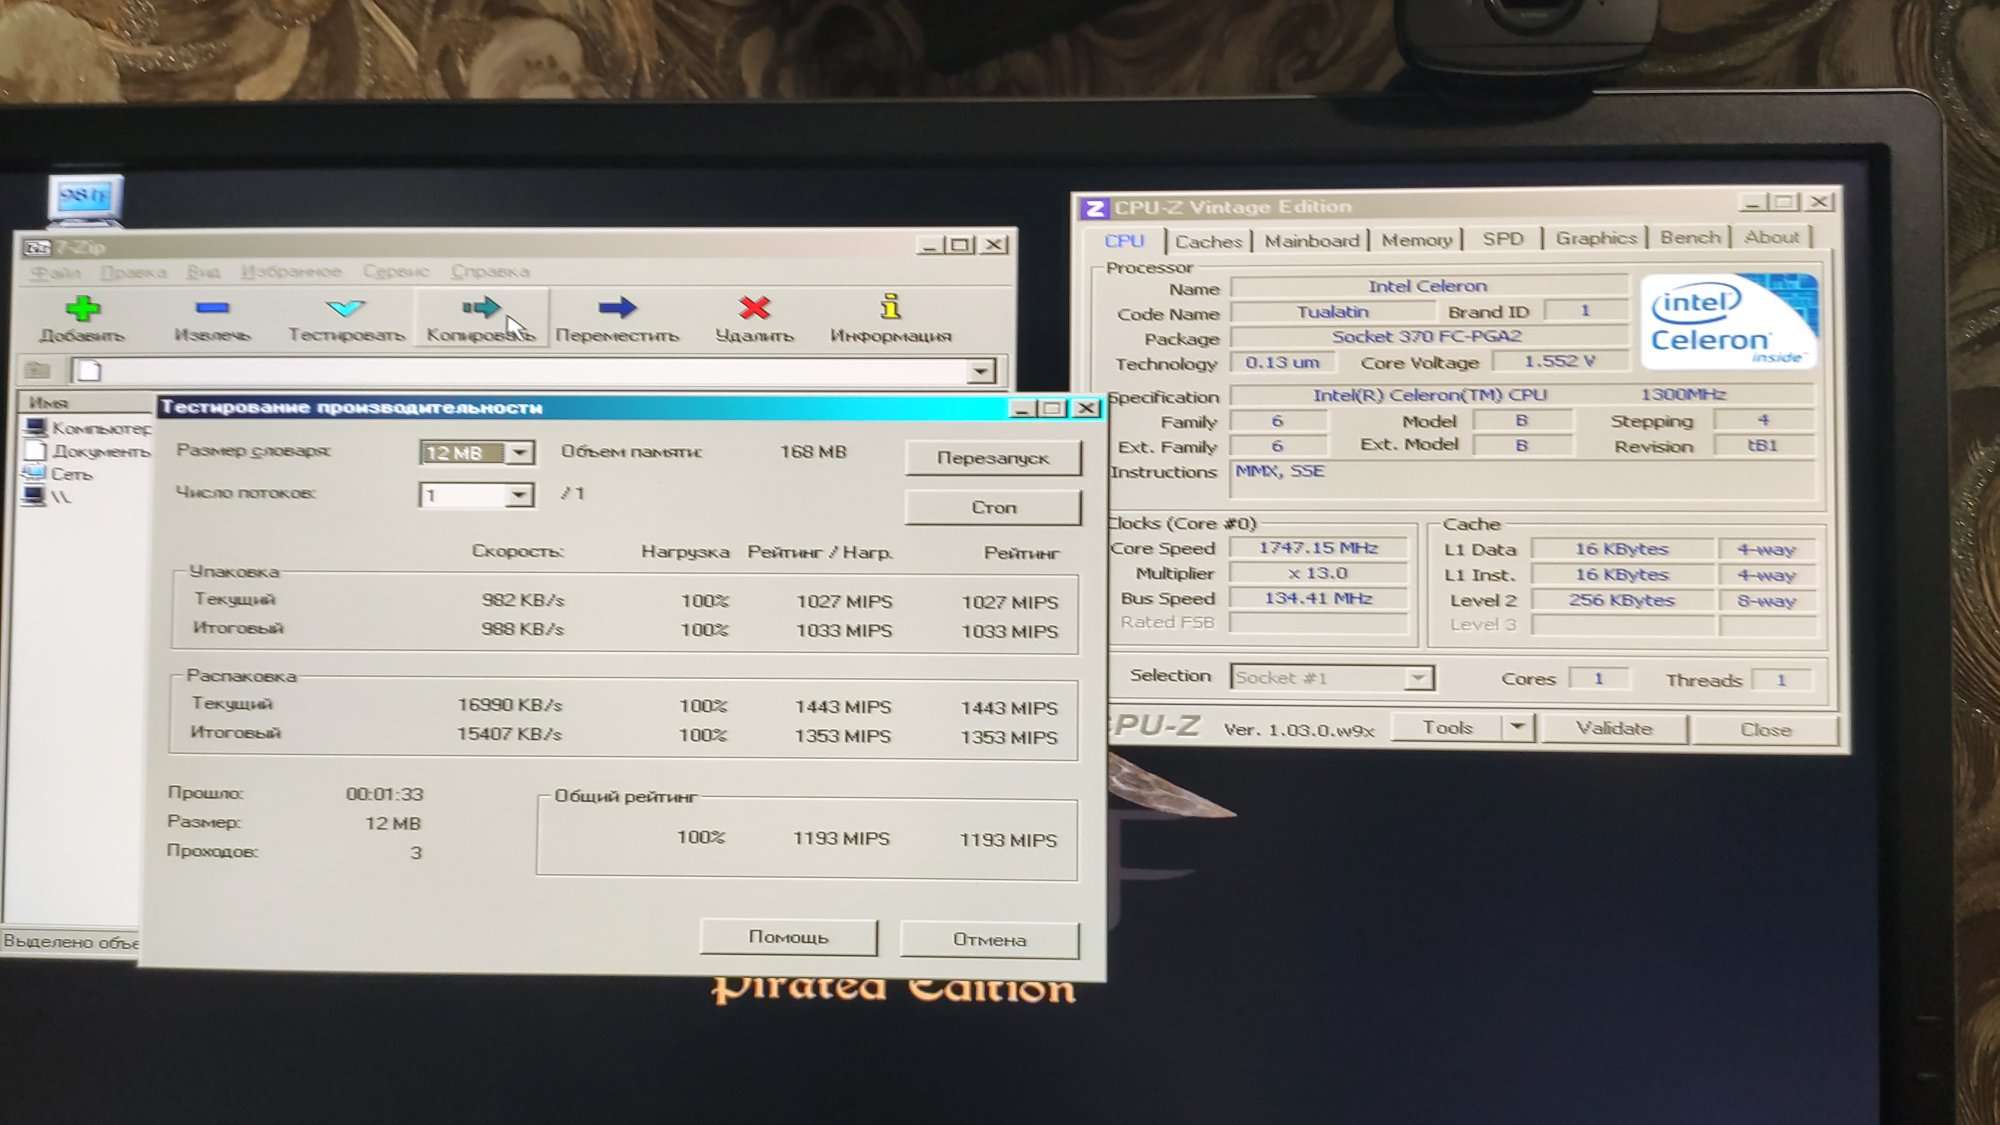2000x1125 pixels.
Task: Open the Bench tab in CPU-Z
Action: coord(1689,238)
